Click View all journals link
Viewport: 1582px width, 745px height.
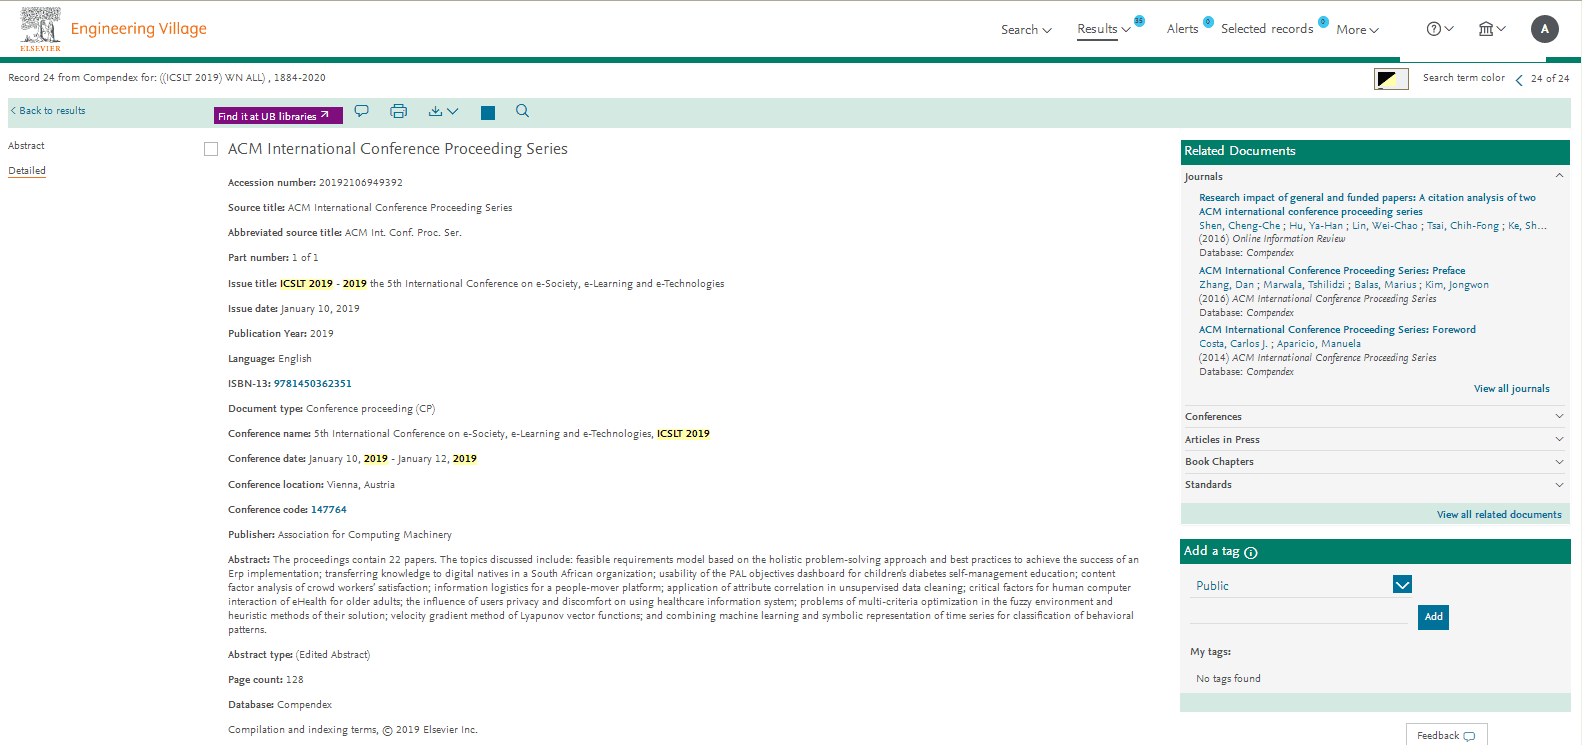(x=1511, y=389)
